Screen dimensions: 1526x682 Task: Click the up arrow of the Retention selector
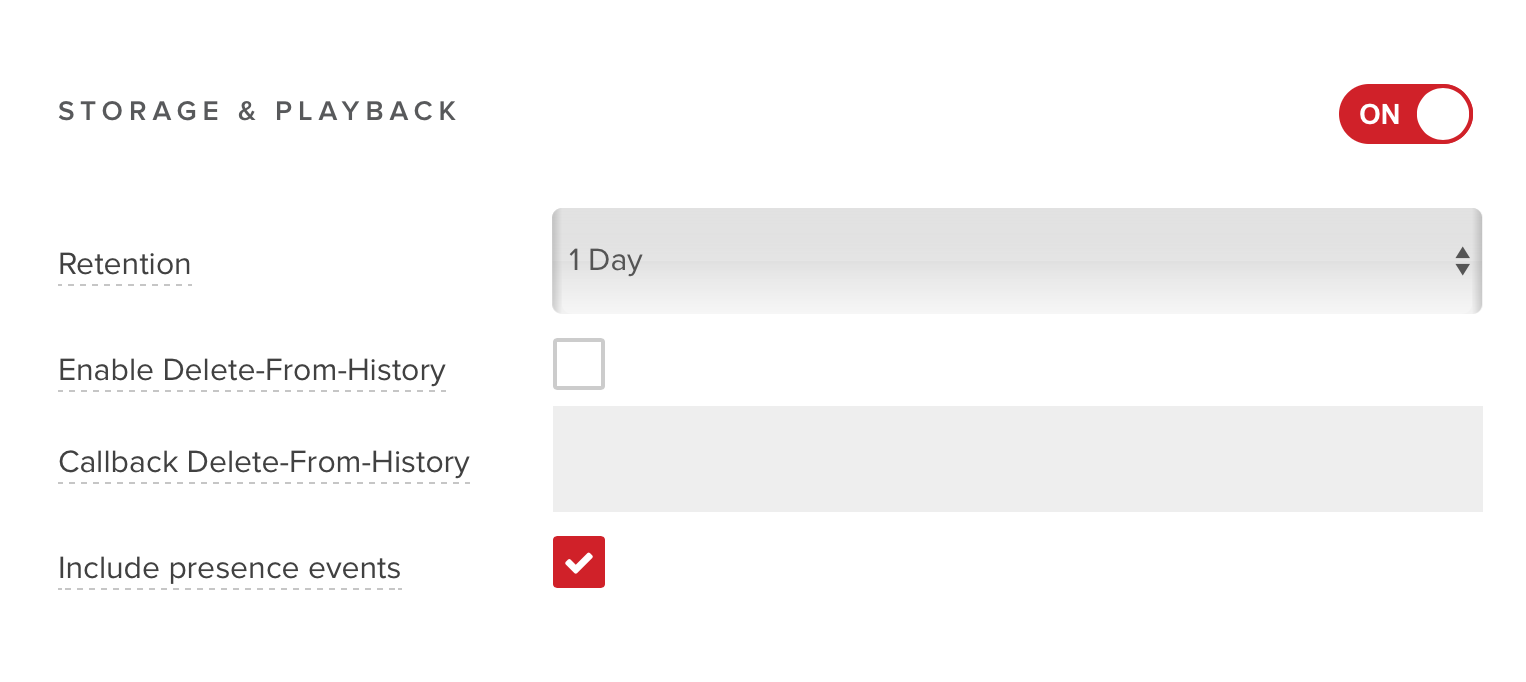tap(1462, 253)
